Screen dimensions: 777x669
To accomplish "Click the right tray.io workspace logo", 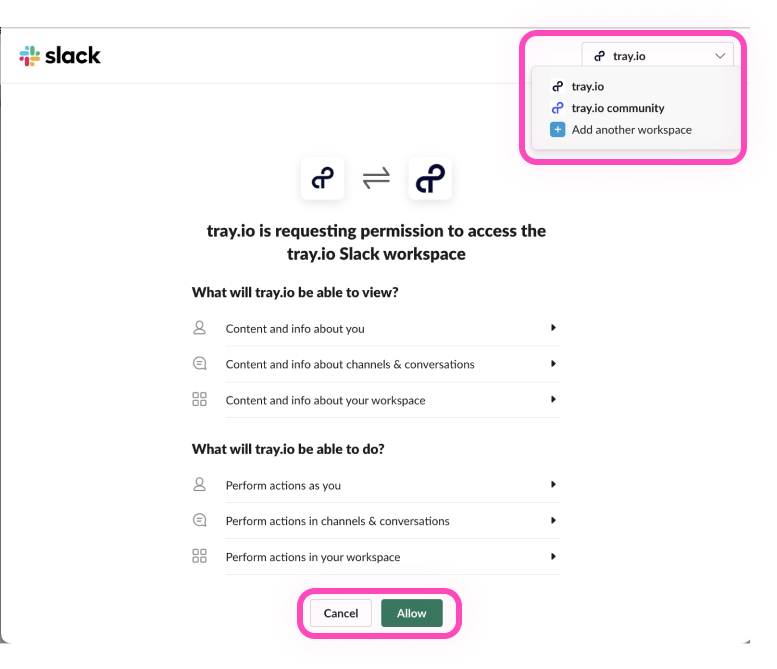I will pyautogui.click(x=431, y=178).
